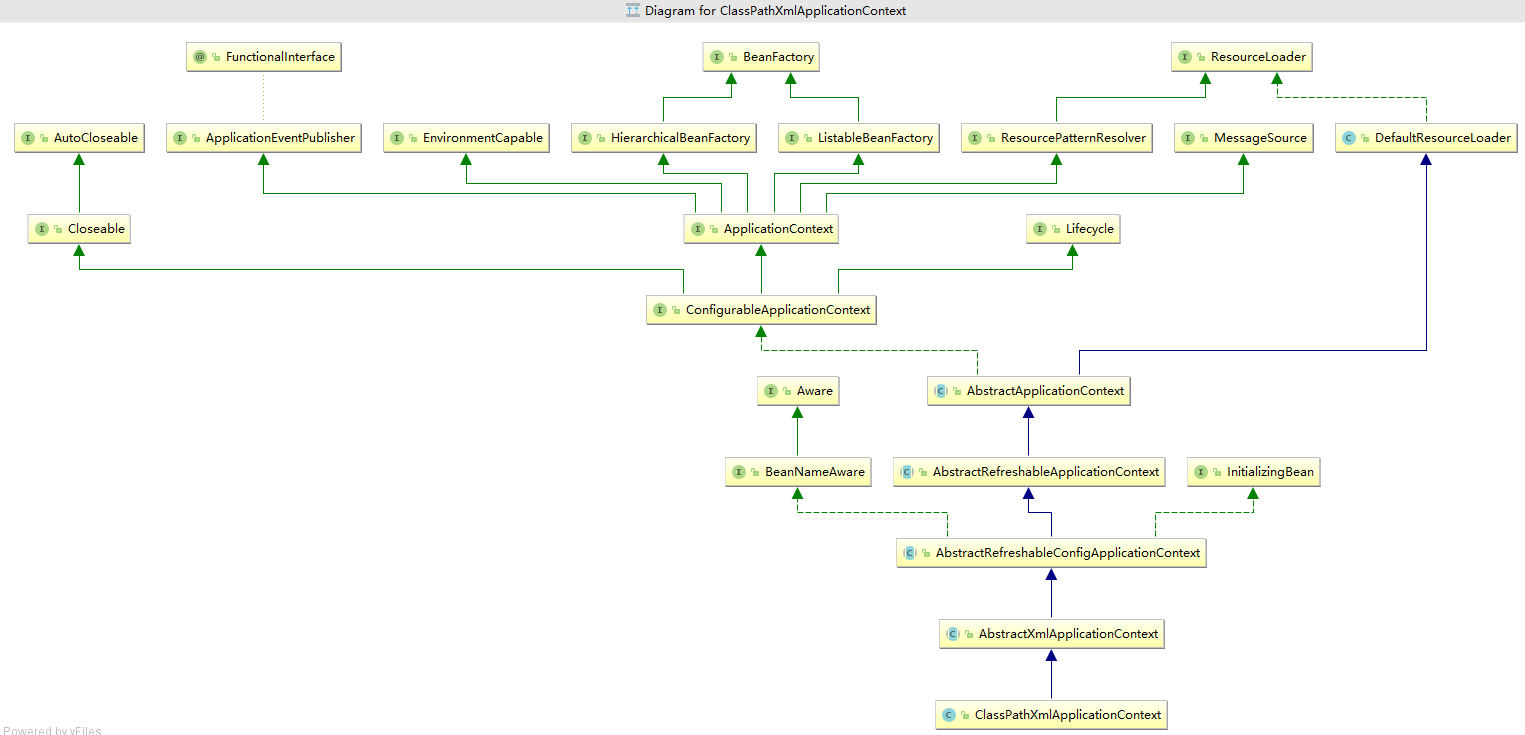Click the ApplicationEventPublisher interface icon
Viewport: 1525px width, 735px height.
click(x=180, y=138)
